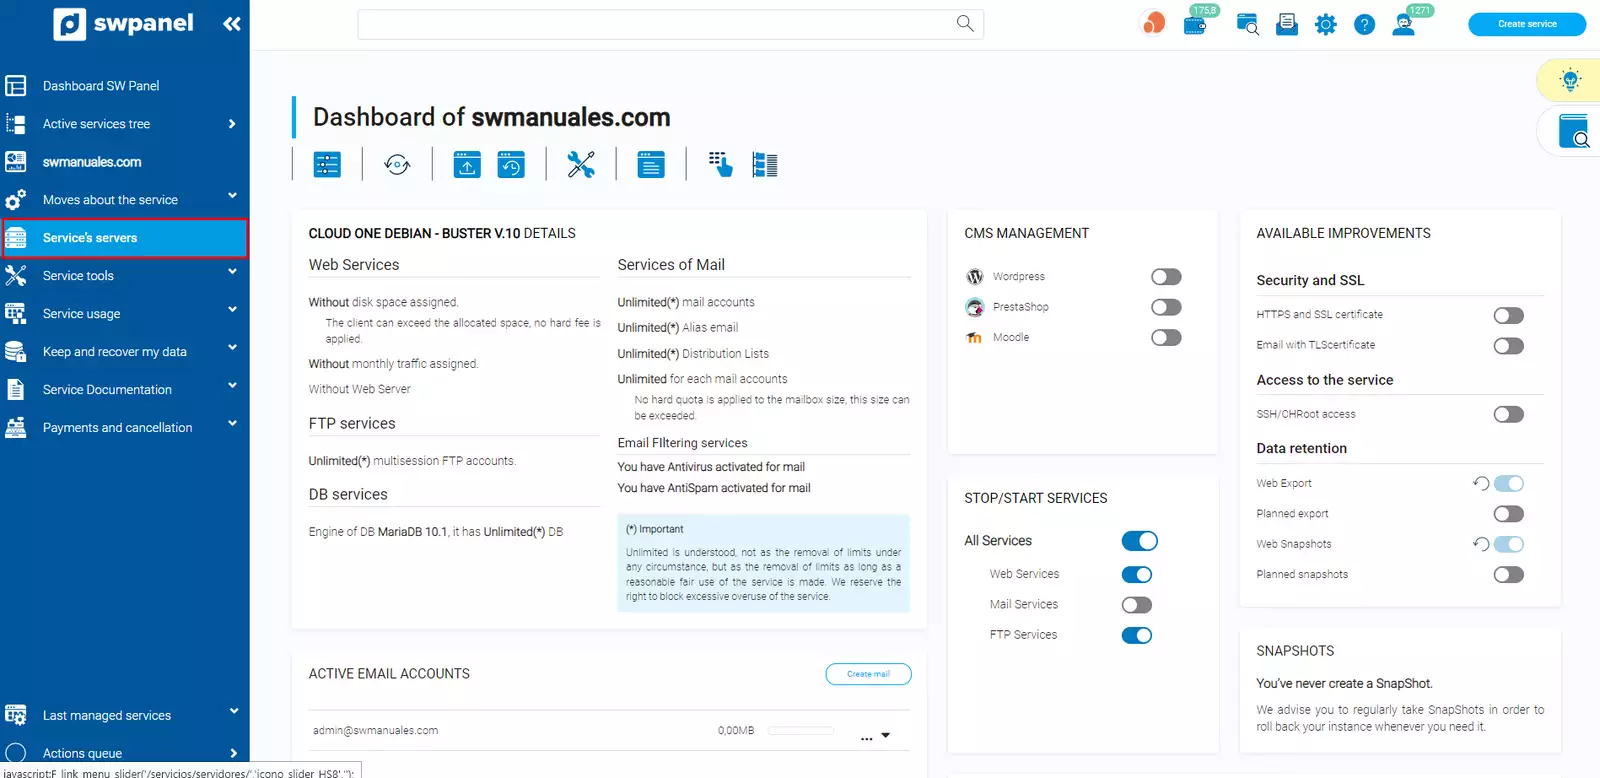Click the Create service button
The image size is (1600, 778).
pos(1526,24)
